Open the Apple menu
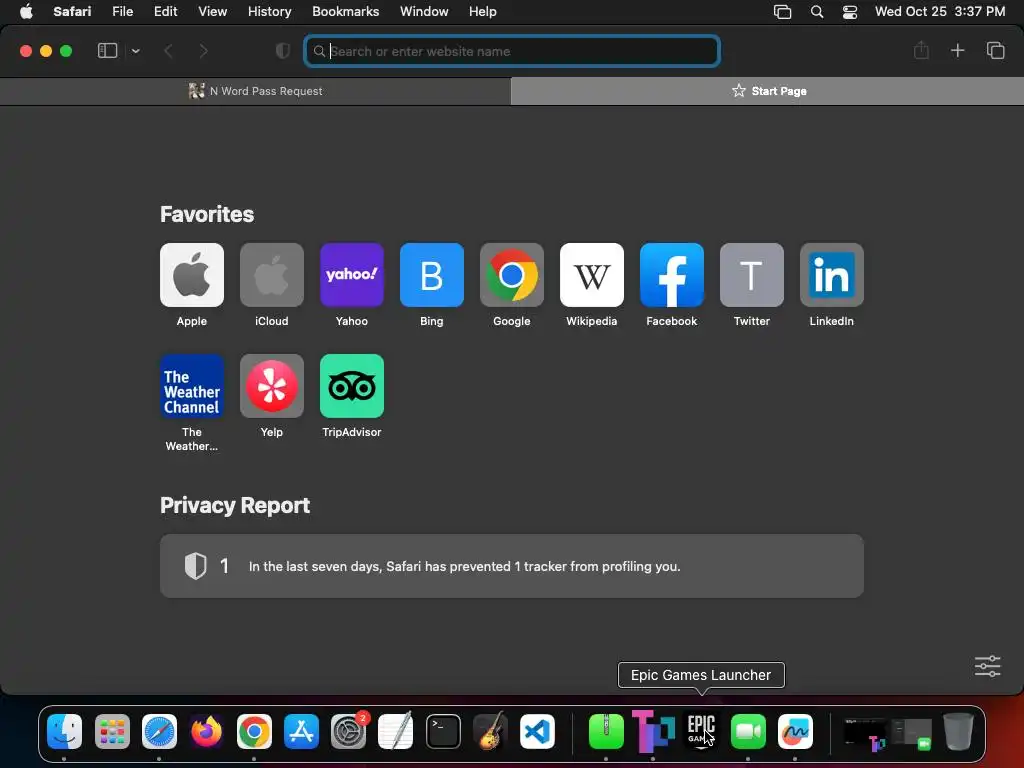Image resolution: width=1024 pixels, height=768 pixels. 26,11
